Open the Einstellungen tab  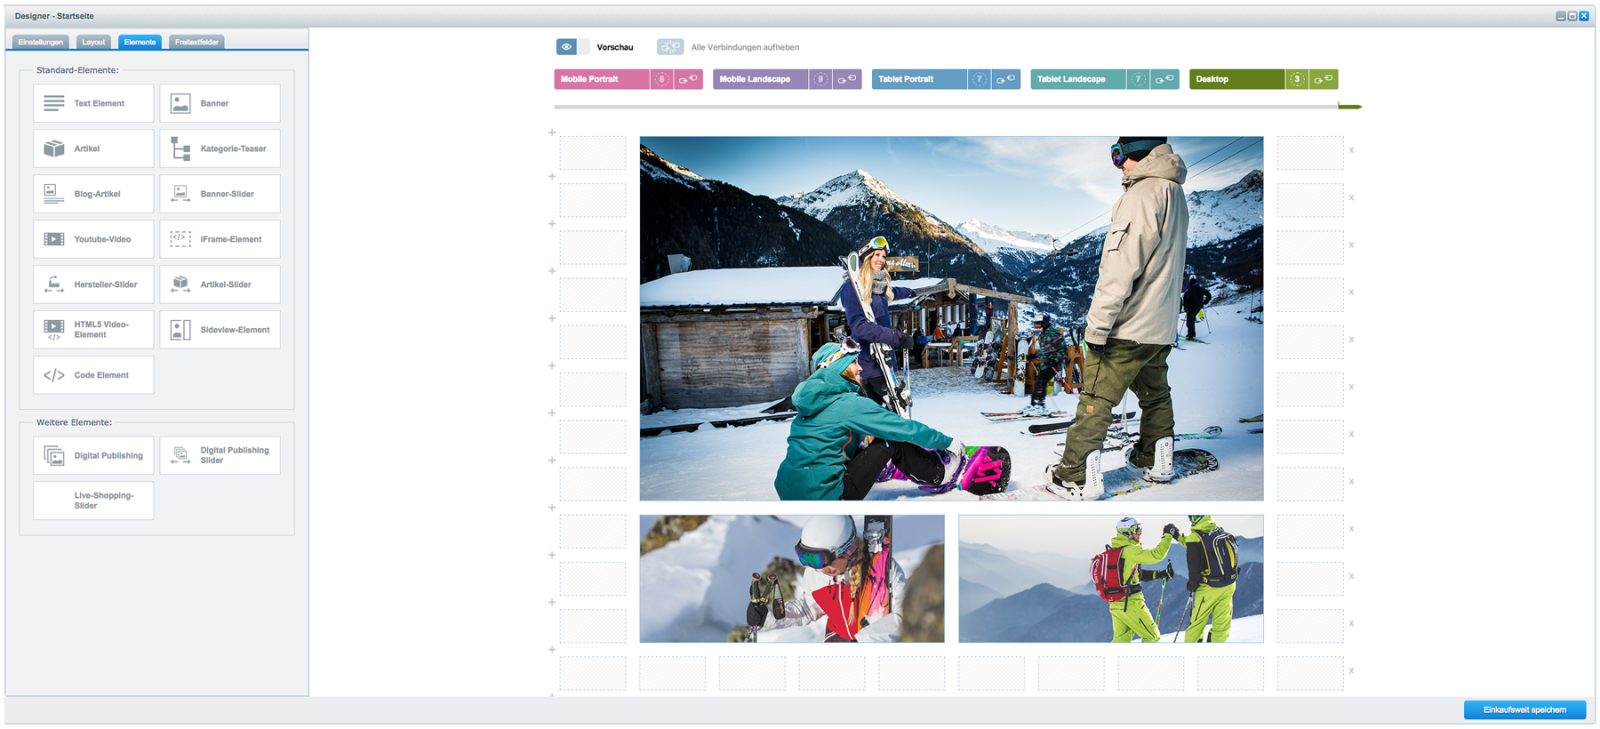41,42
